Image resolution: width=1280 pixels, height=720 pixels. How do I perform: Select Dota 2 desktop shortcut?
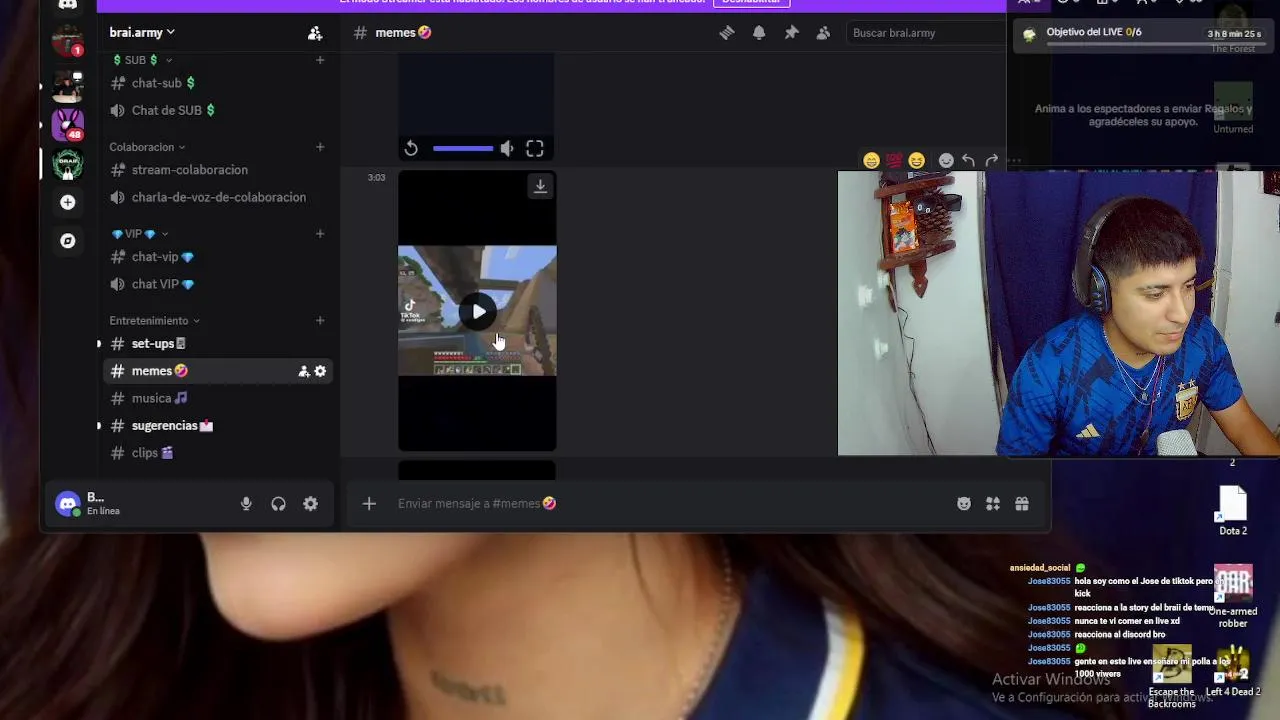[1233, 511]
